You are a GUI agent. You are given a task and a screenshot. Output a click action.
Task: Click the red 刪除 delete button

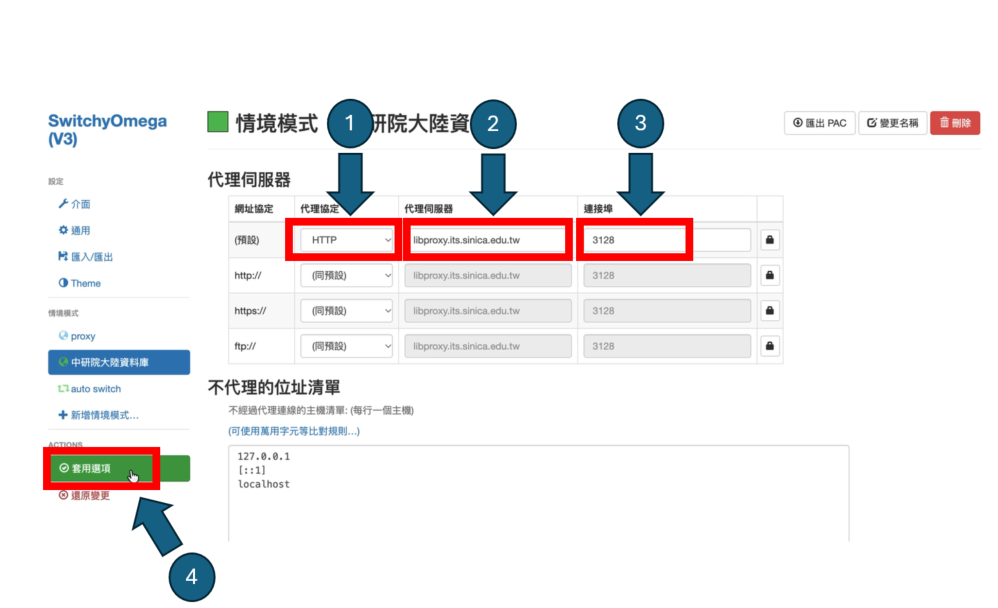pyautogui.click(x=955, y=123)
